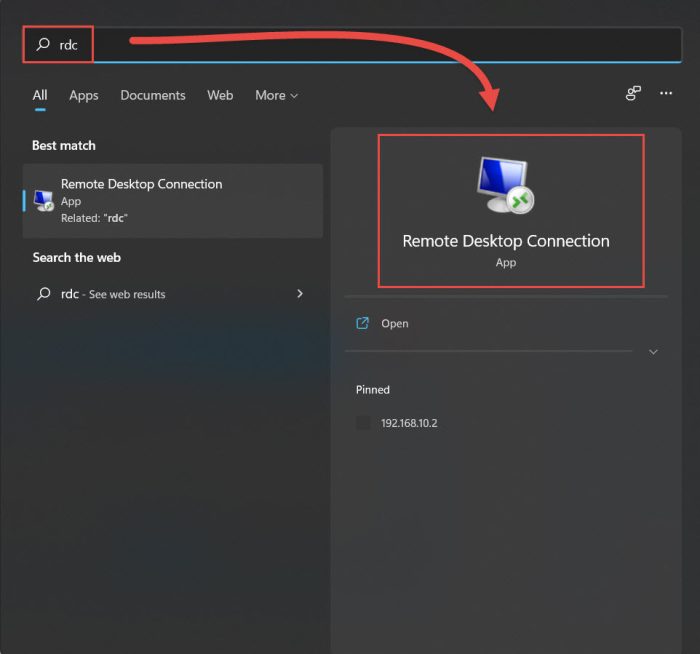Viewport: 700px width, 654px height.
Task: Click 'Related: "rdc"' text in best match
Action: [94, 218]
